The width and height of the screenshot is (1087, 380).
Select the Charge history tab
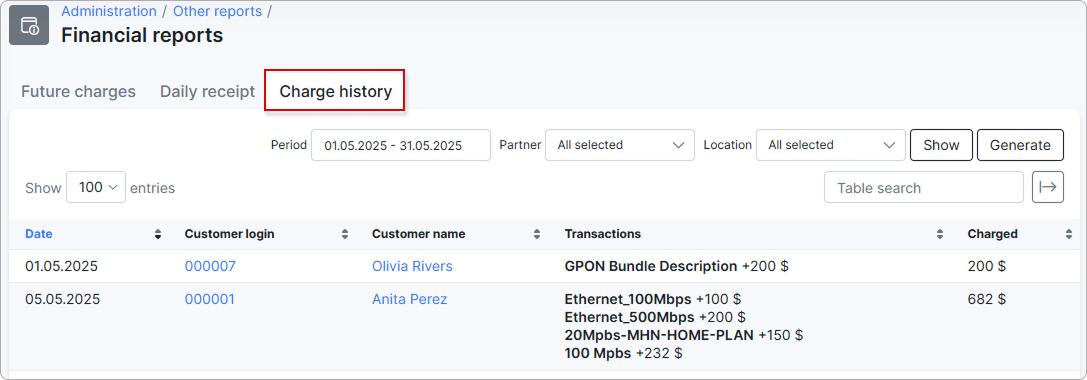(x=336, y=92)
